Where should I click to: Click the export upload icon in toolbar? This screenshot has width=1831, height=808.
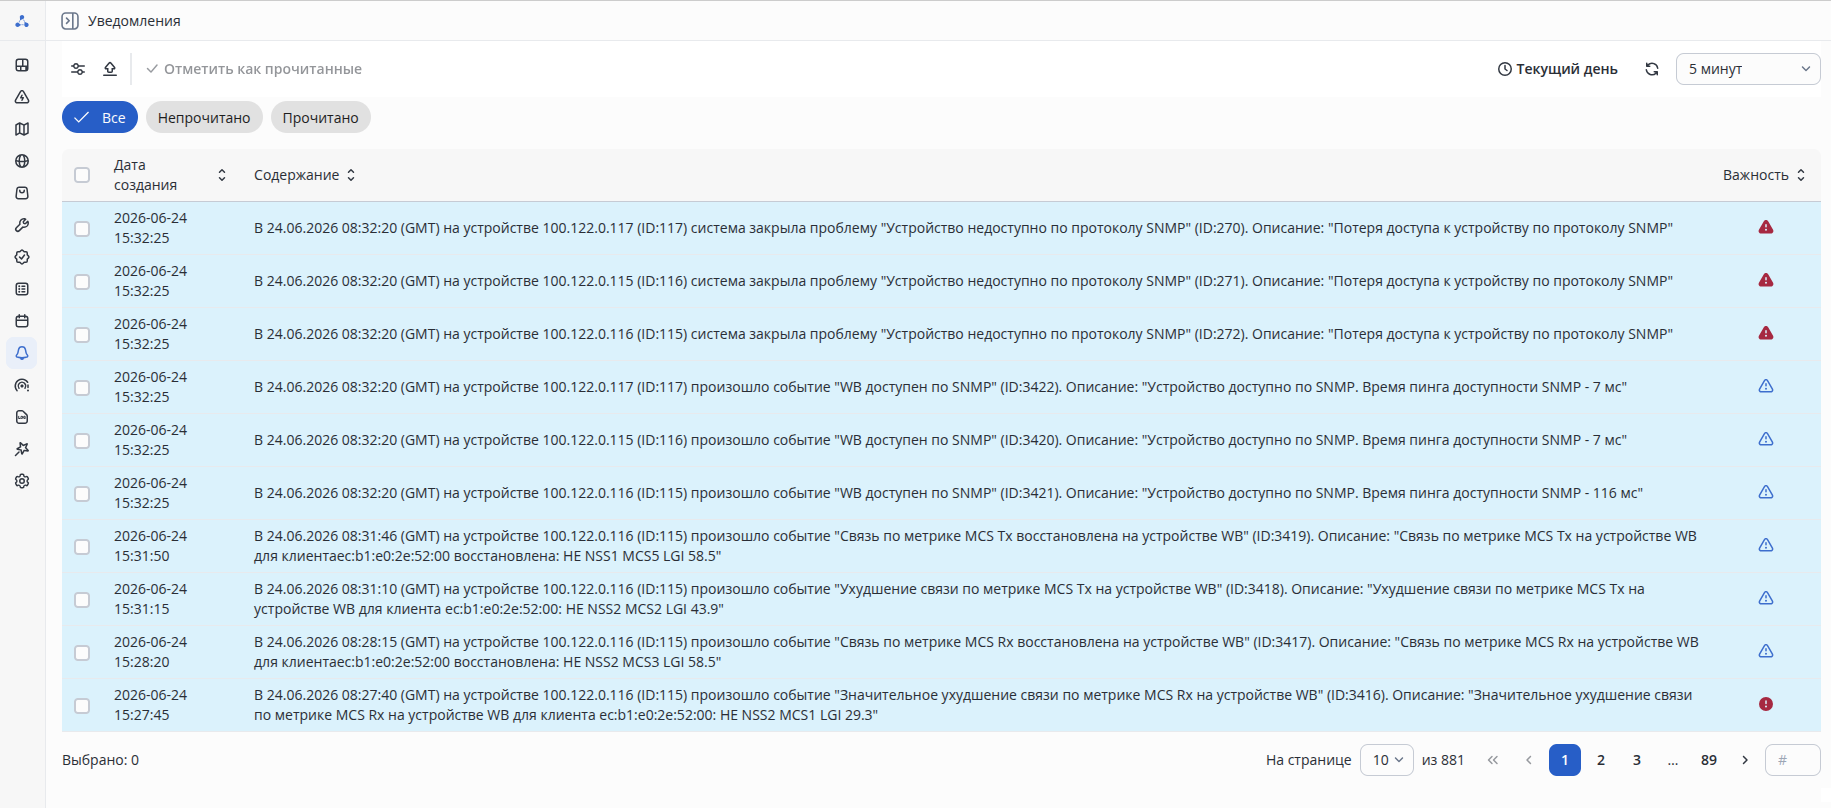(110, 69)
